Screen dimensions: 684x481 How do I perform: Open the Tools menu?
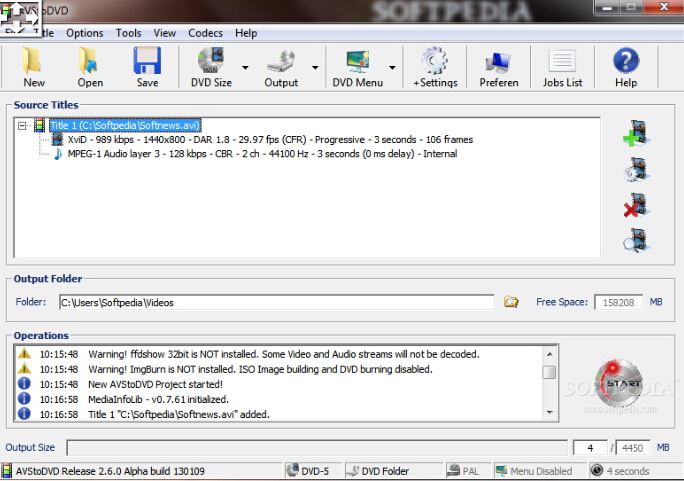(x=128, y=33)
